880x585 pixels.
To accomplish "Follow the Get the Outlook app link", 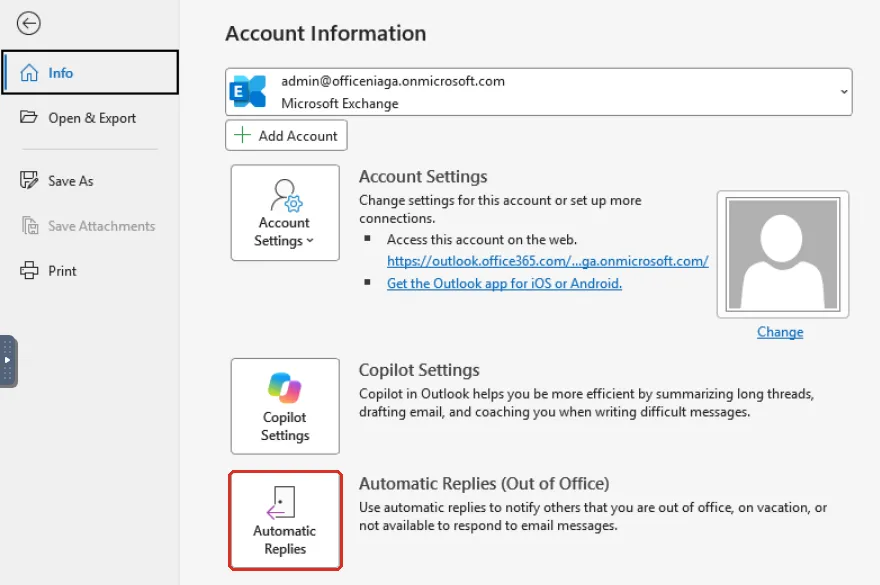I will click(x=504, y=284).
